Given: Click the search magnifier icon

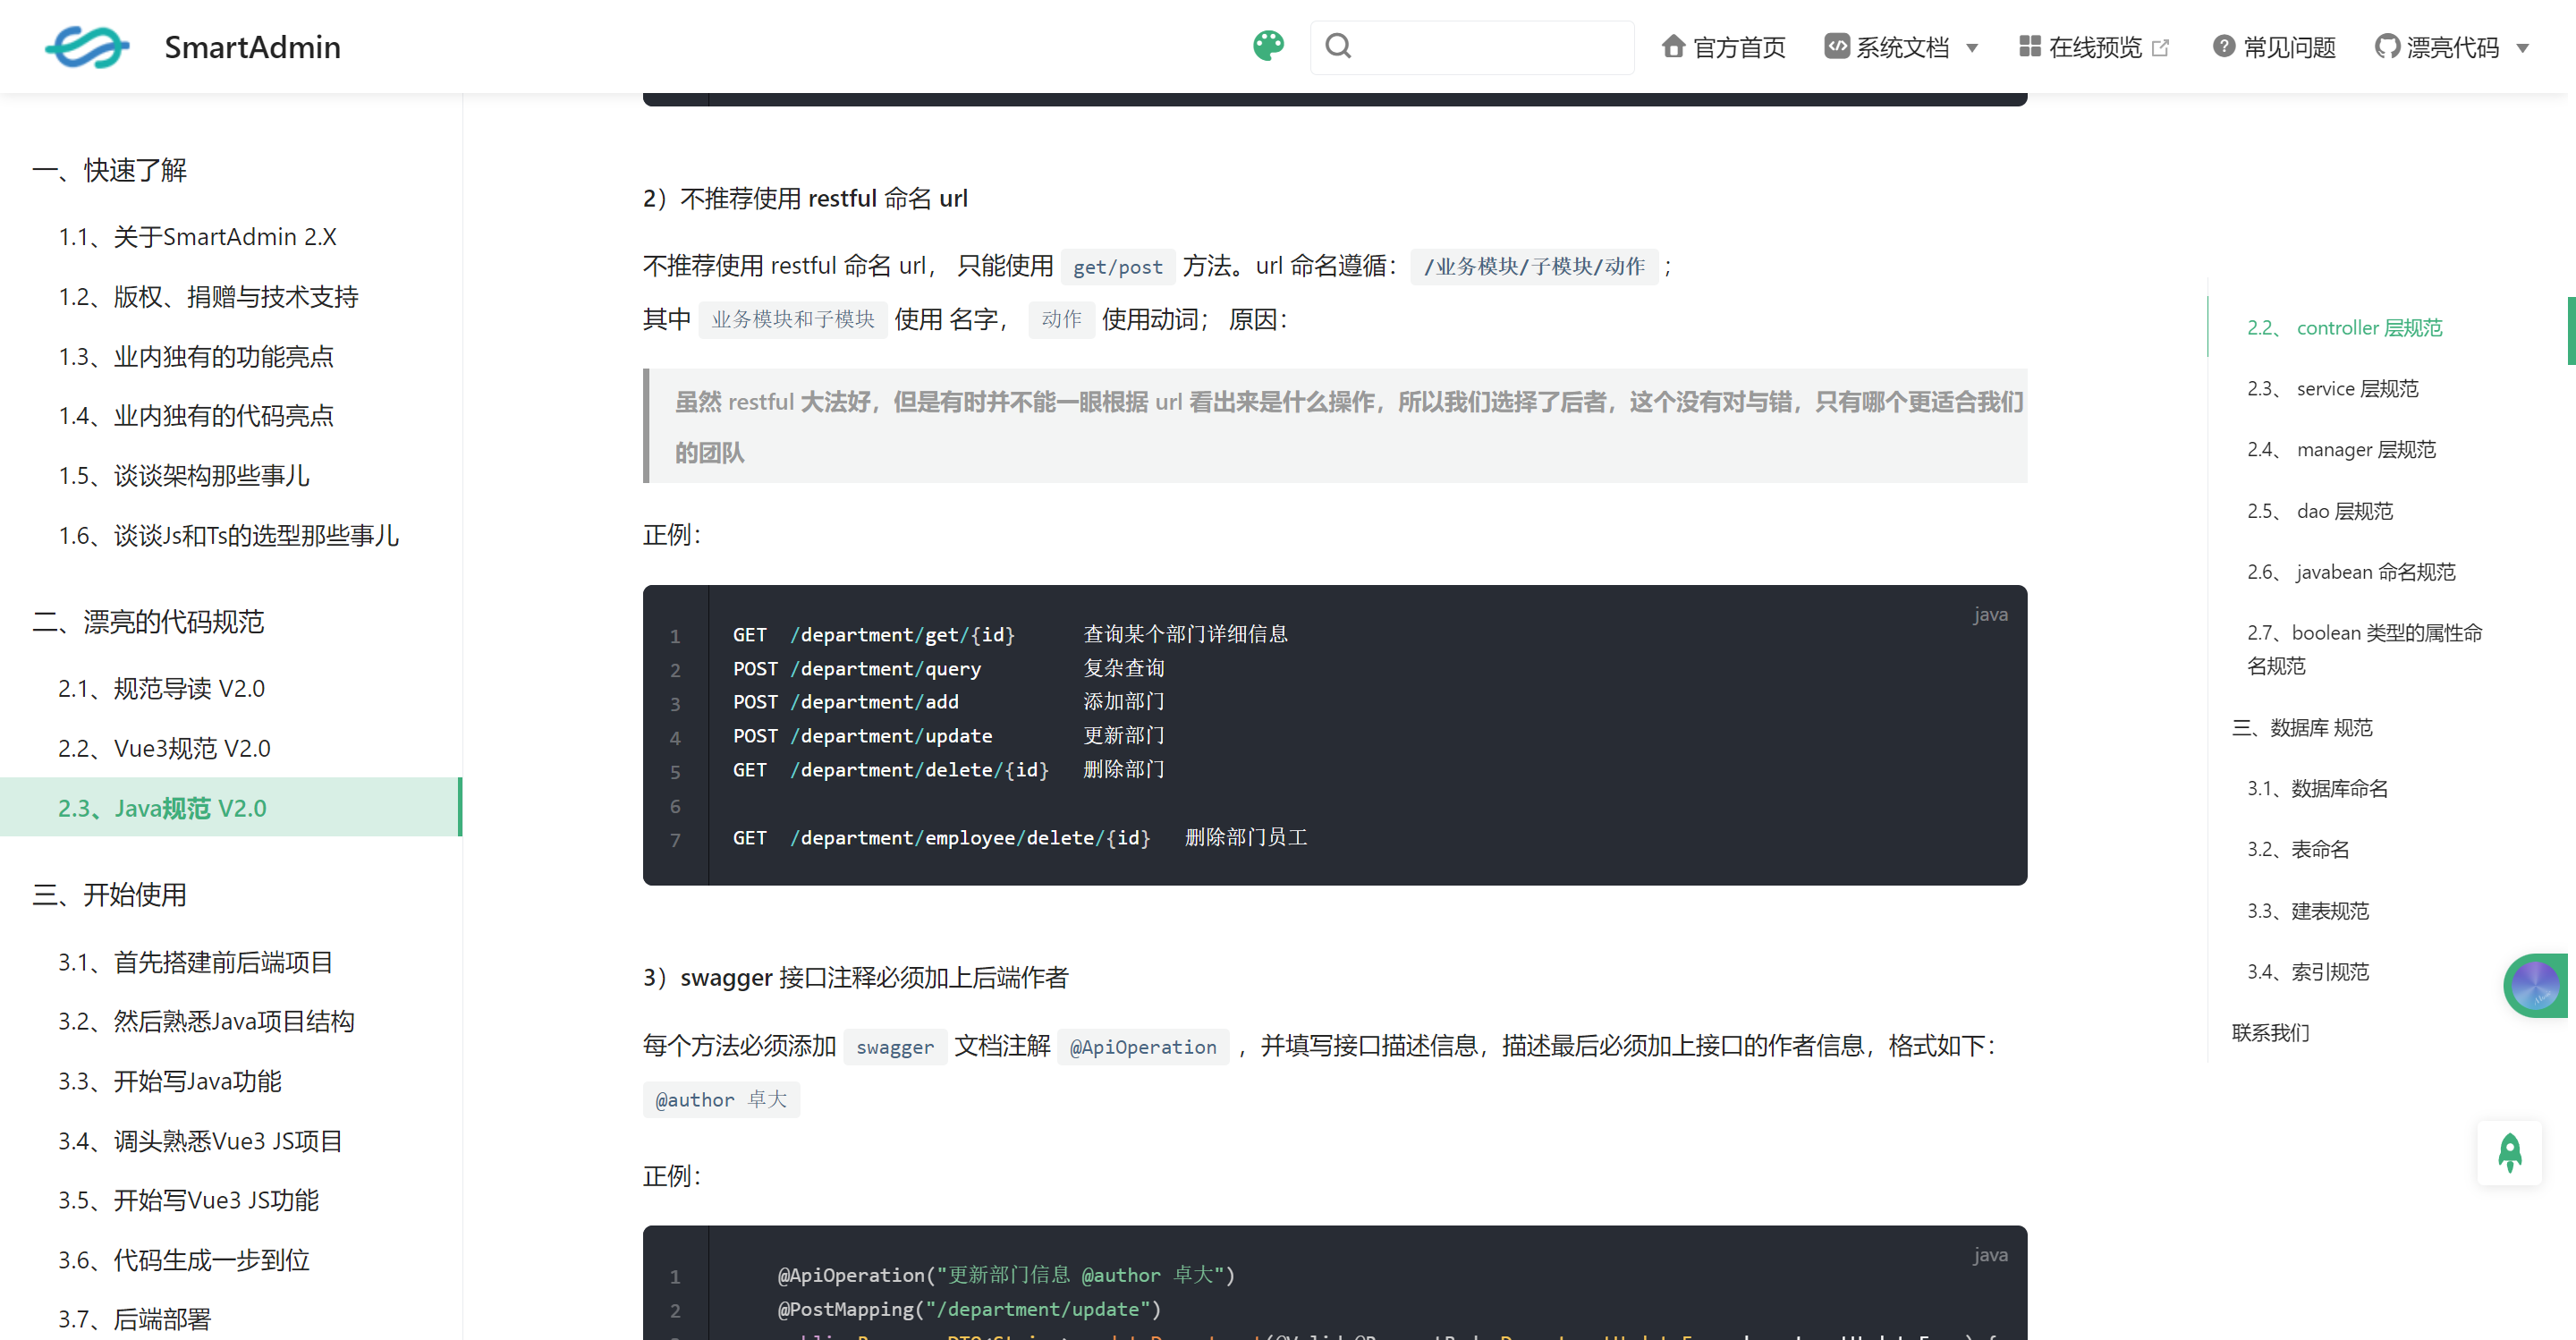Looking at the screenshot, I should click(x=1338, y=46).
